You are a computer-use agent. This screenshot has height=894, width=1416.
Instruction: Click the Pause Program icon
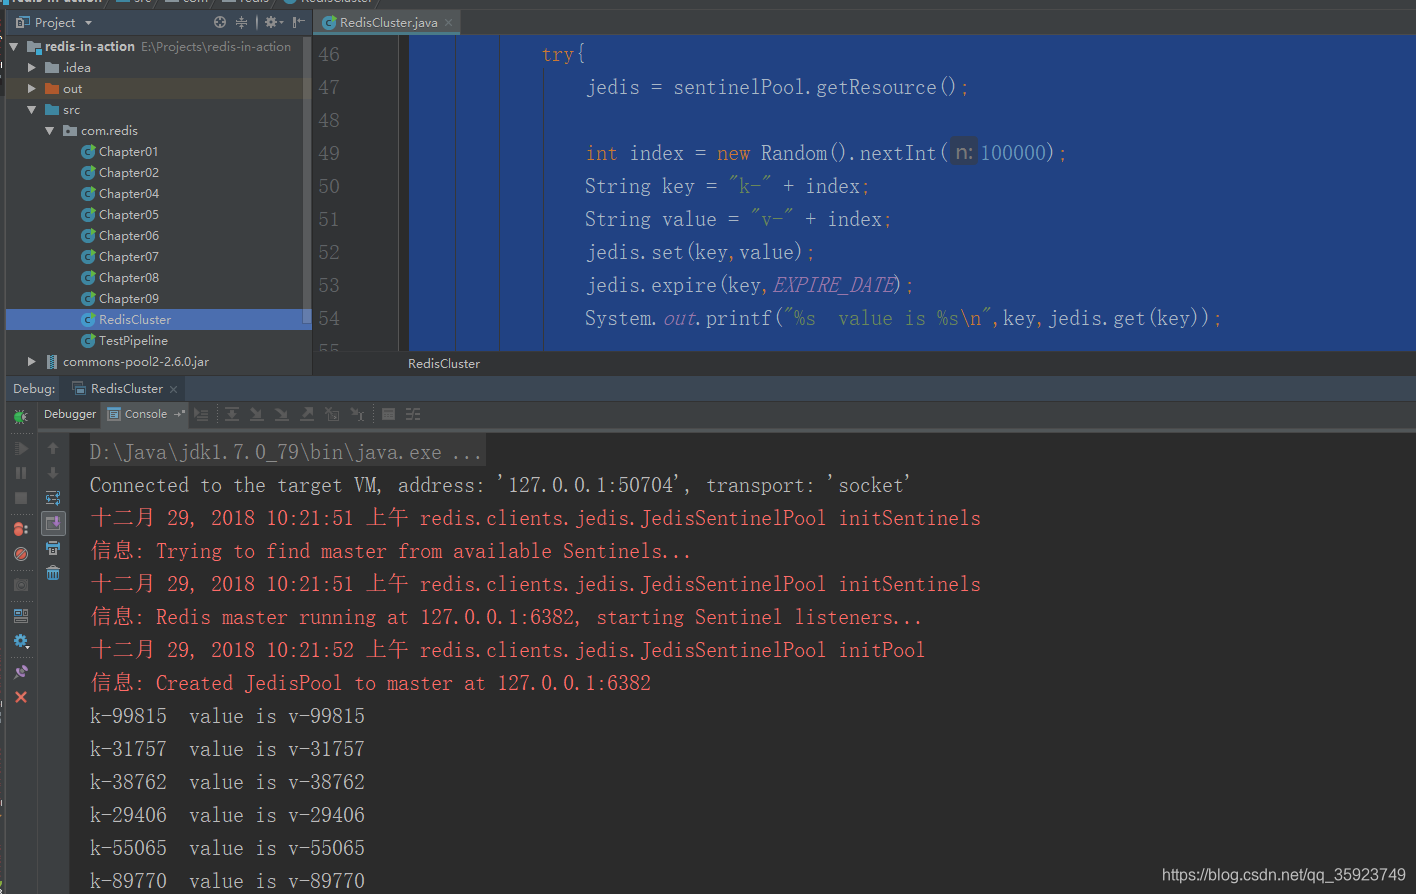pos(21,473)
